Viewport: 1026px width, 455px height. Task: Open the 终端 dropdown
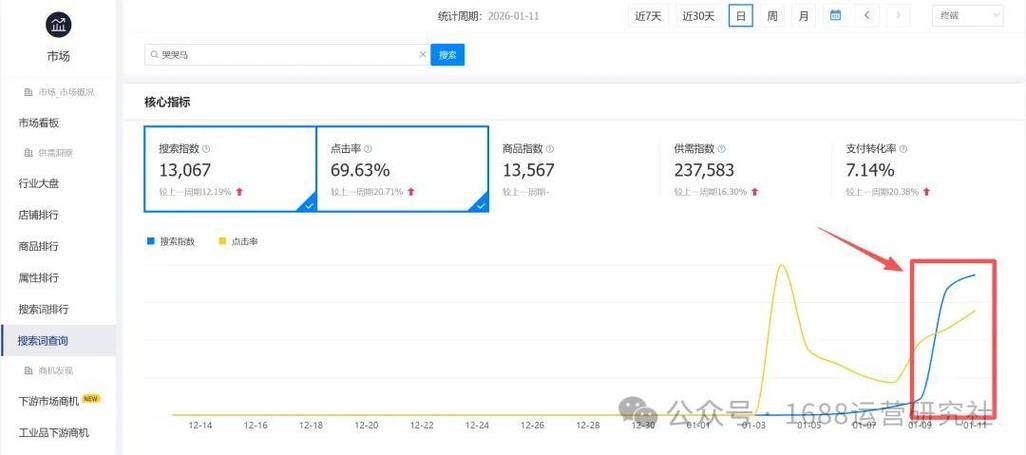[x=968, y=15]
